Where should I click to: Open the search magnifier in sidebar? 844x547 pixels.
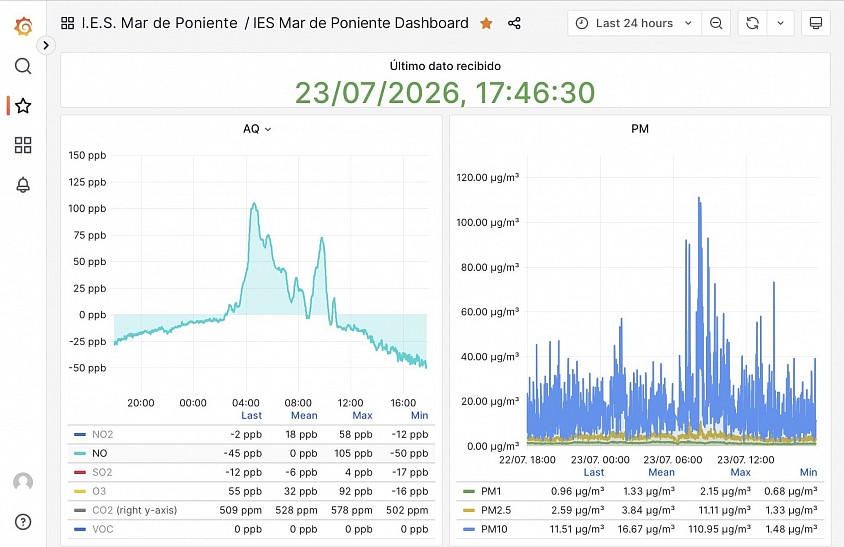pyautogui.click(x=23, y=66)
